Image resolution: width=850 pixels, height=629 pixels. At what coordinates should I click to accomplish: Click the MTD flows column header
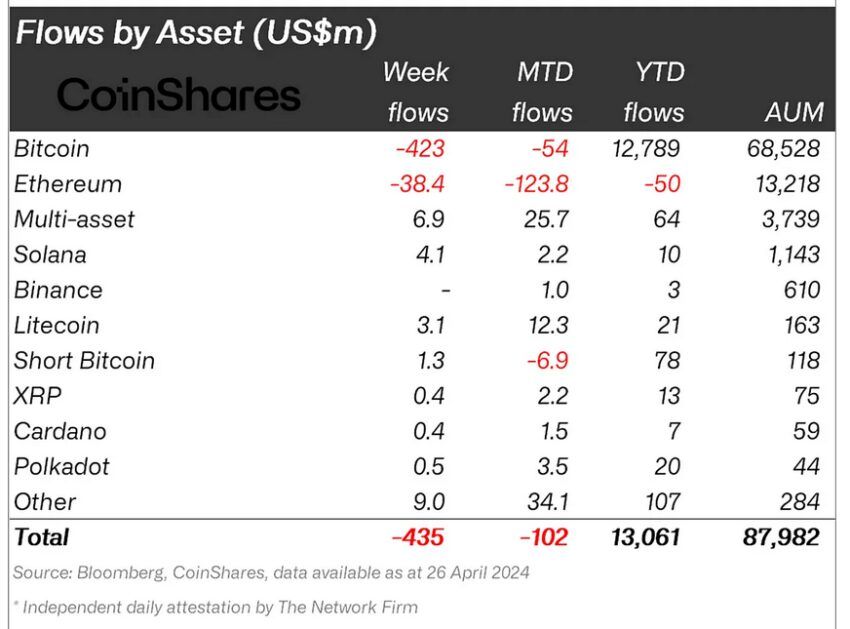pyautogui.click(x=542, y=92)
